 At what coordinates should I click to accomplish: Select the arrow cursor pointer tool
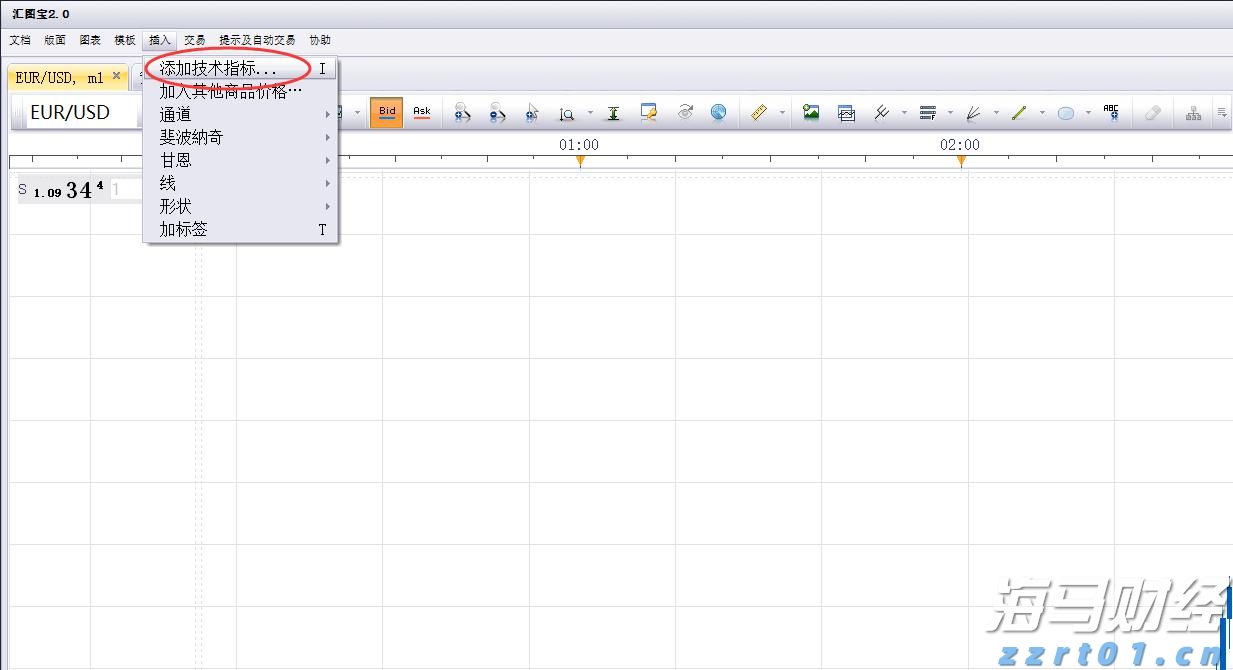(x=532, y=113)
